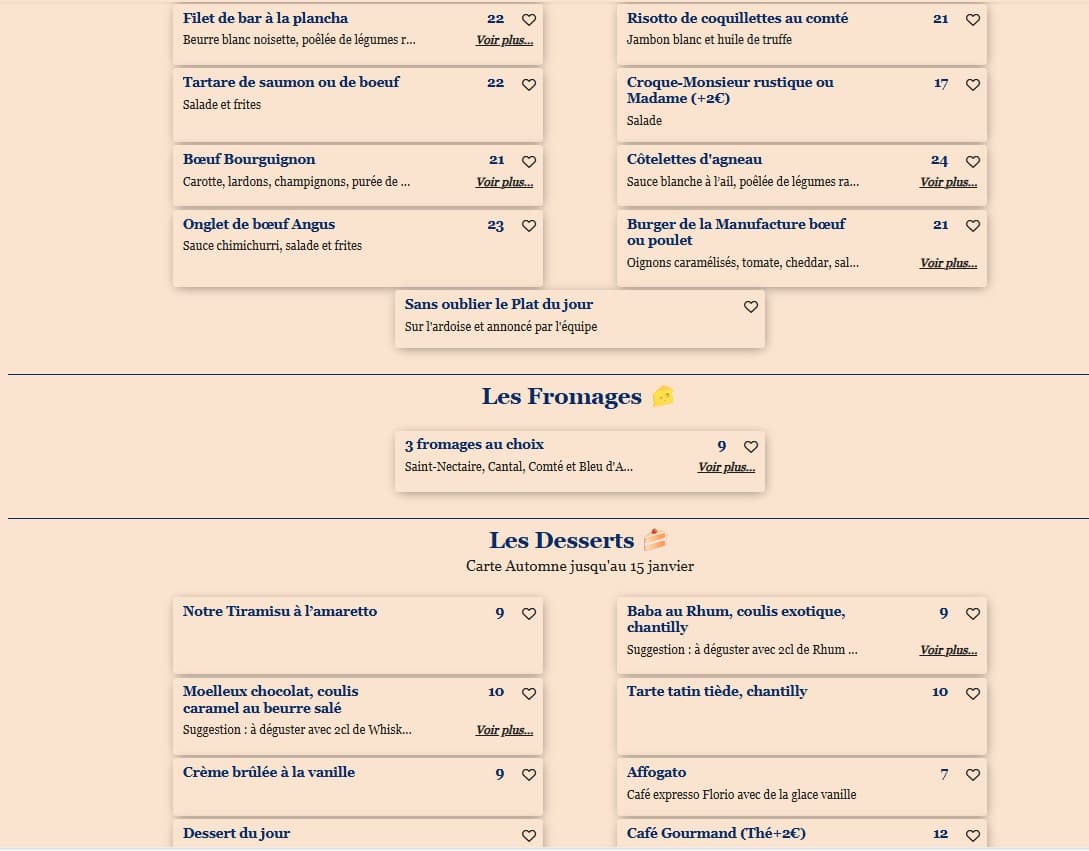Toggle the heart on Café Gourmand
This screenshot has width=1089, height=851.
click(973, 834)
